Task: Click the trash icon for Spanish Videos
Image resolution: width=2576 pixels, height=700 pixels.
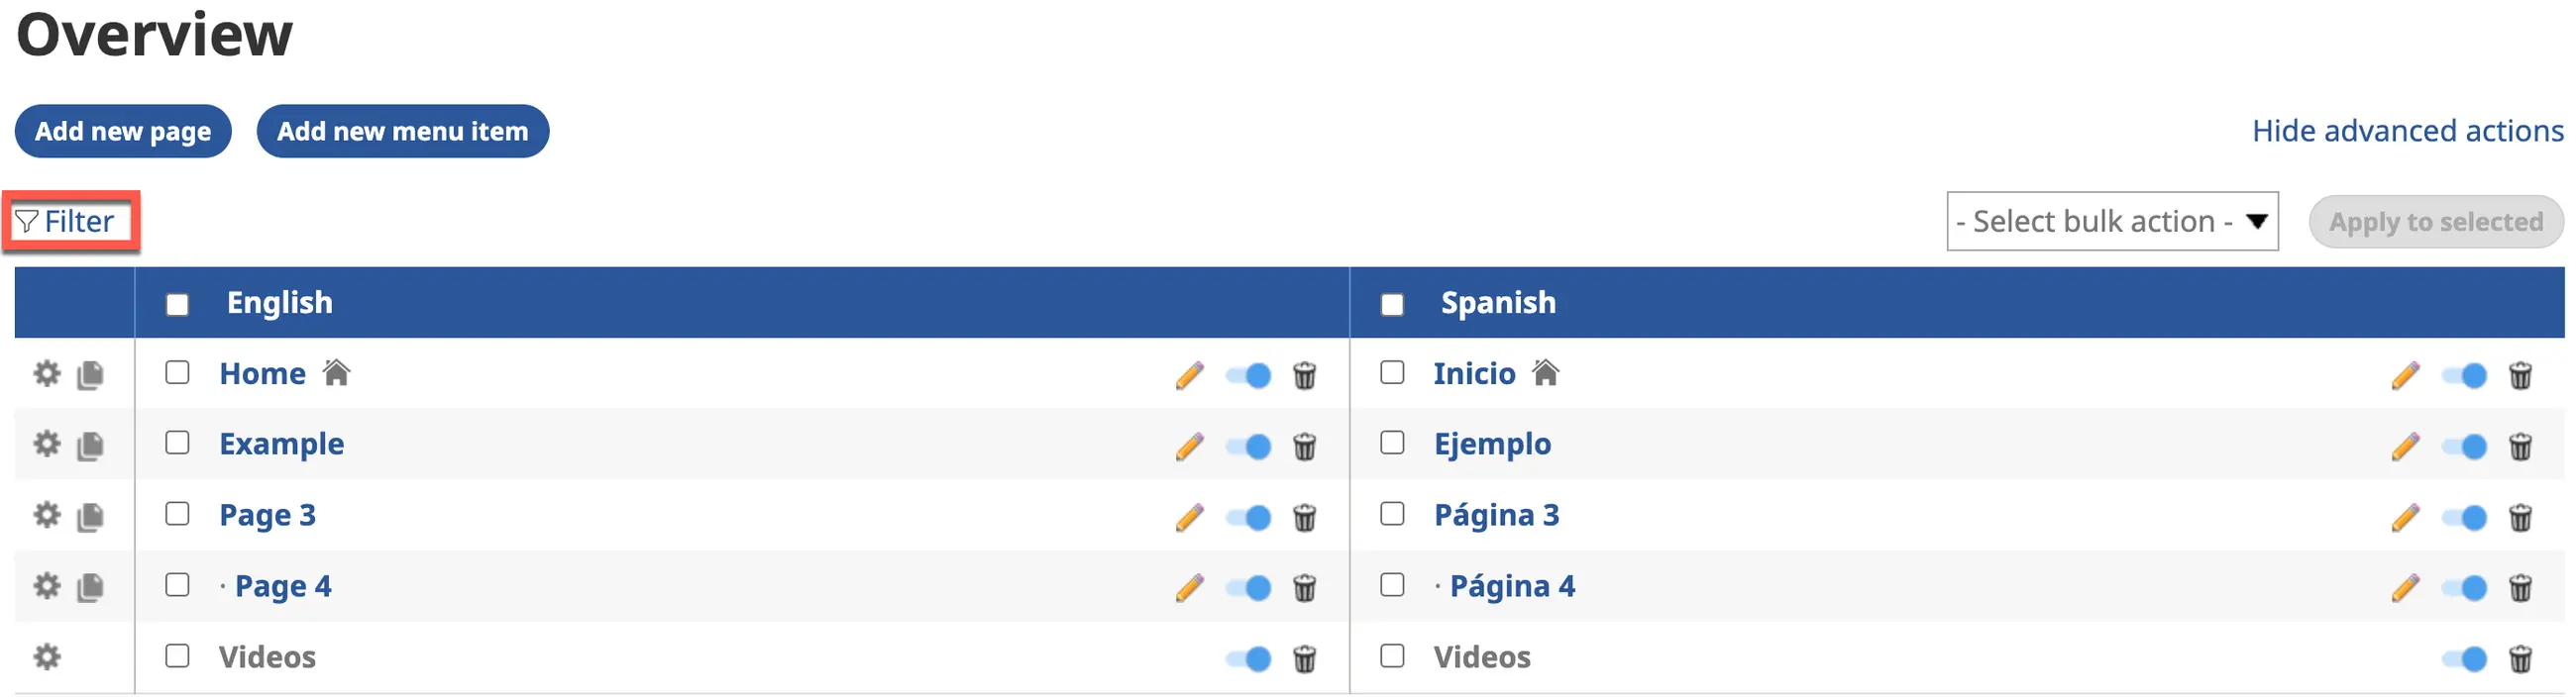Action: (x=2520, y=659)
